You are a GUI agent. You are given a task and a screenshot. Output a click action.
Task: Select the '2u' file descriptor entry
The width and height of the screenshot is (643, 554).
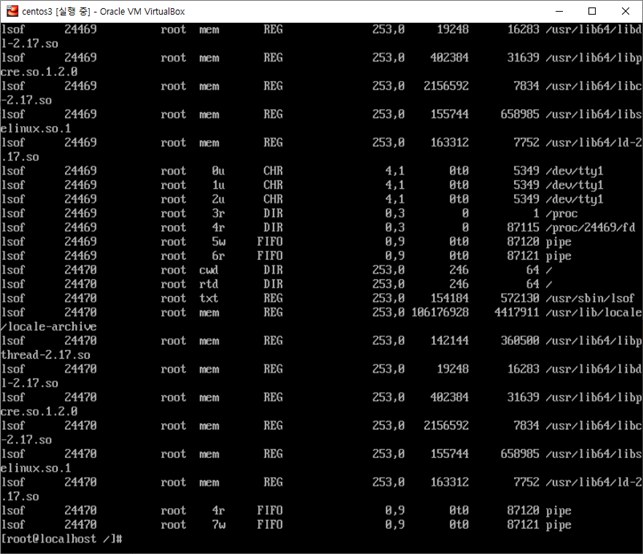coord(218,199)
